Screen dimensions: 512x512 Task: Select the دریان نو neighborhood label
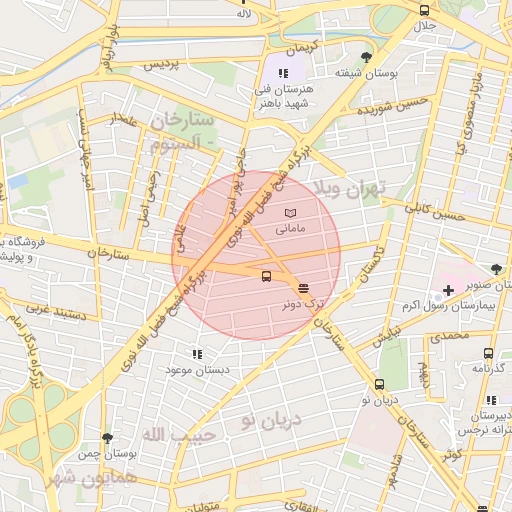pyautogui.click(x=271, y=421)
